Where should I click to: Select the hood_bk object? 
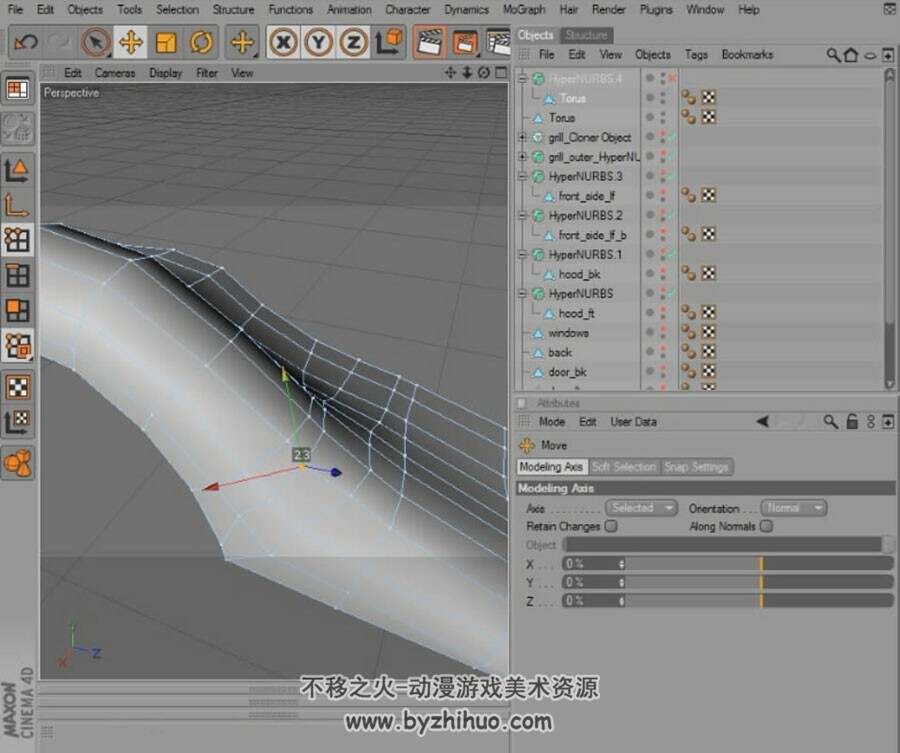(x=579, y=274)
